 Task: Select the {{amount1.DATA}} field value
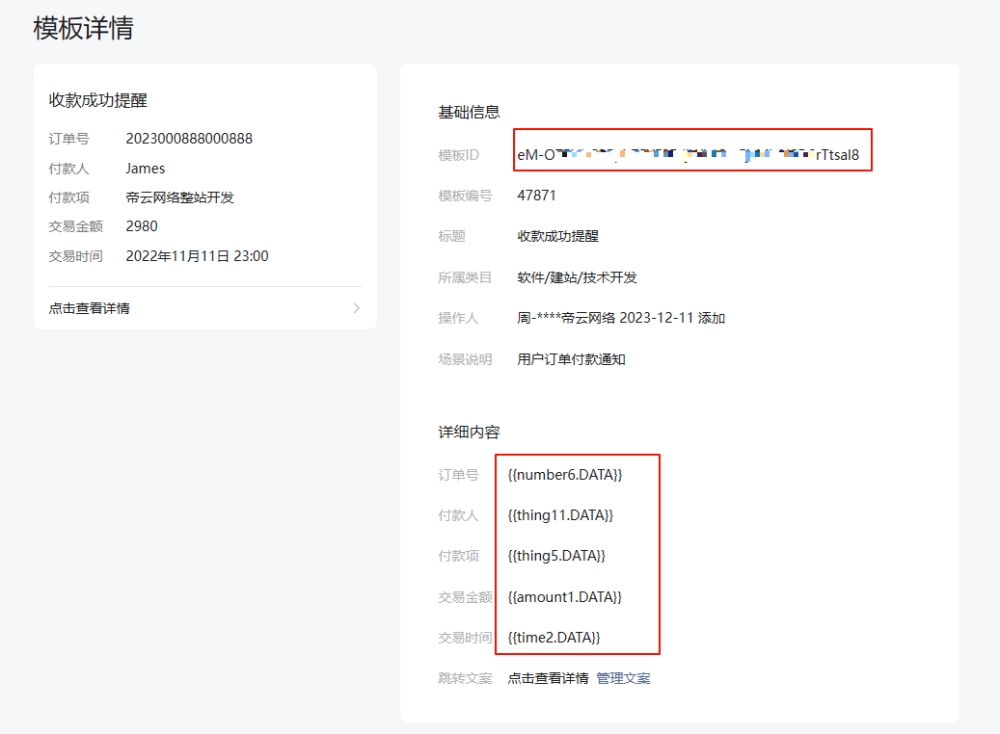(x=564, y=597)
